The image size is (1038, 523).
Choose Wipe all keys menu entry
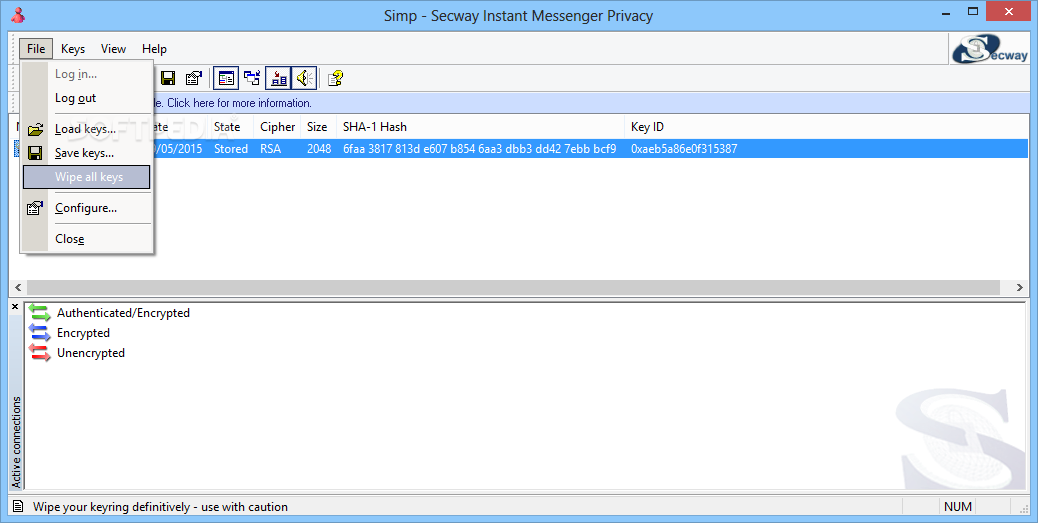87,177
